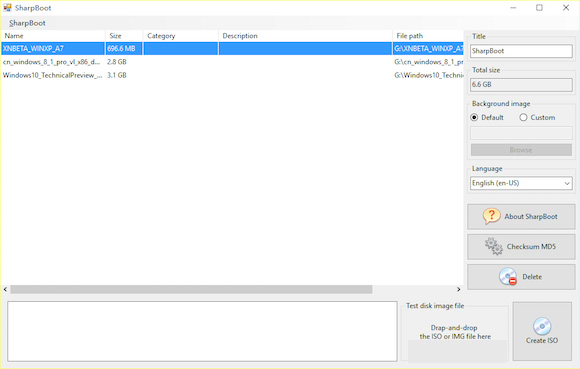580x369 pixels.
Task: Click the File path column header
Action: click(x=428, y=36)
